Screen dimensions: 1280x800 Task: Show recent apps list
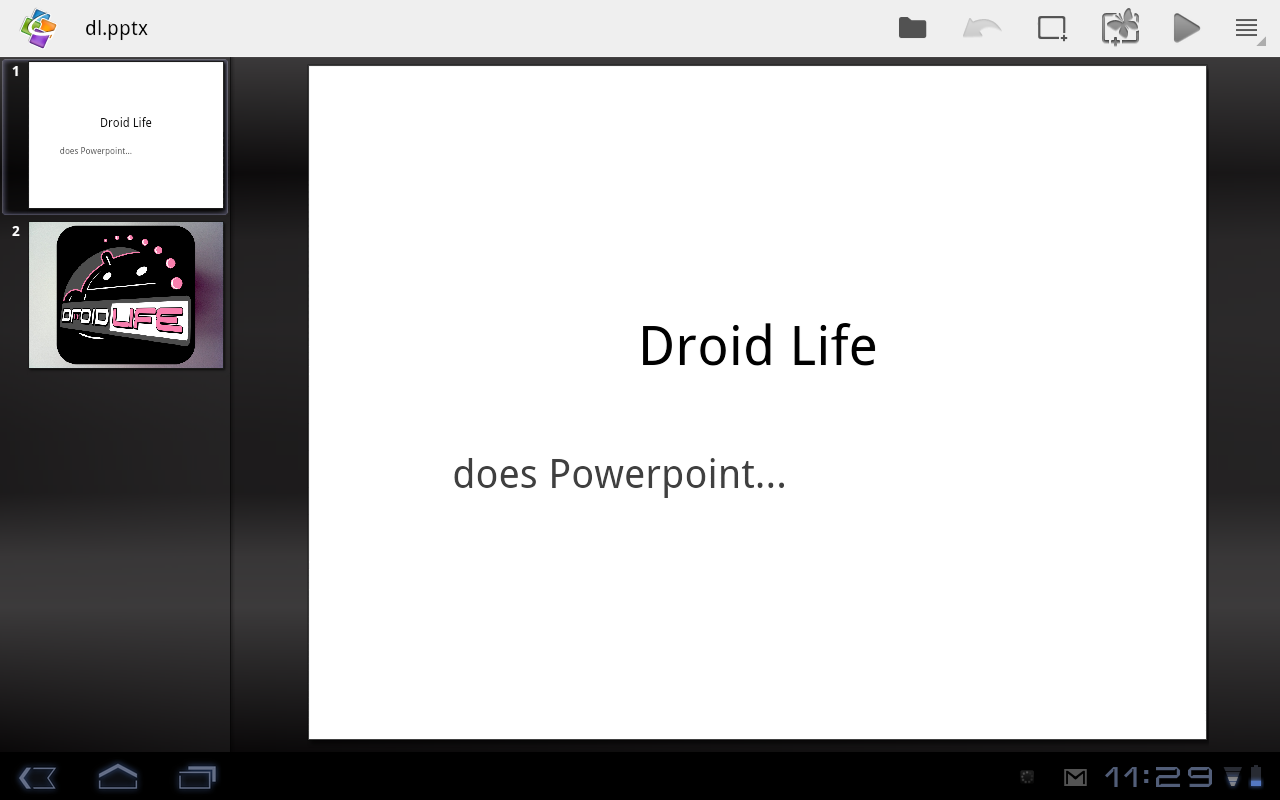click(x=197, y=777)
